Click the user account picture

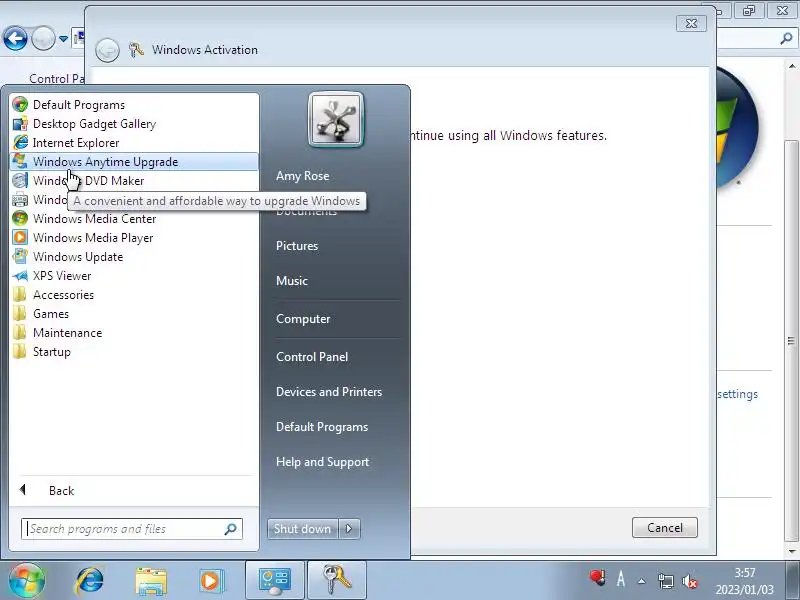coord(336,119)
